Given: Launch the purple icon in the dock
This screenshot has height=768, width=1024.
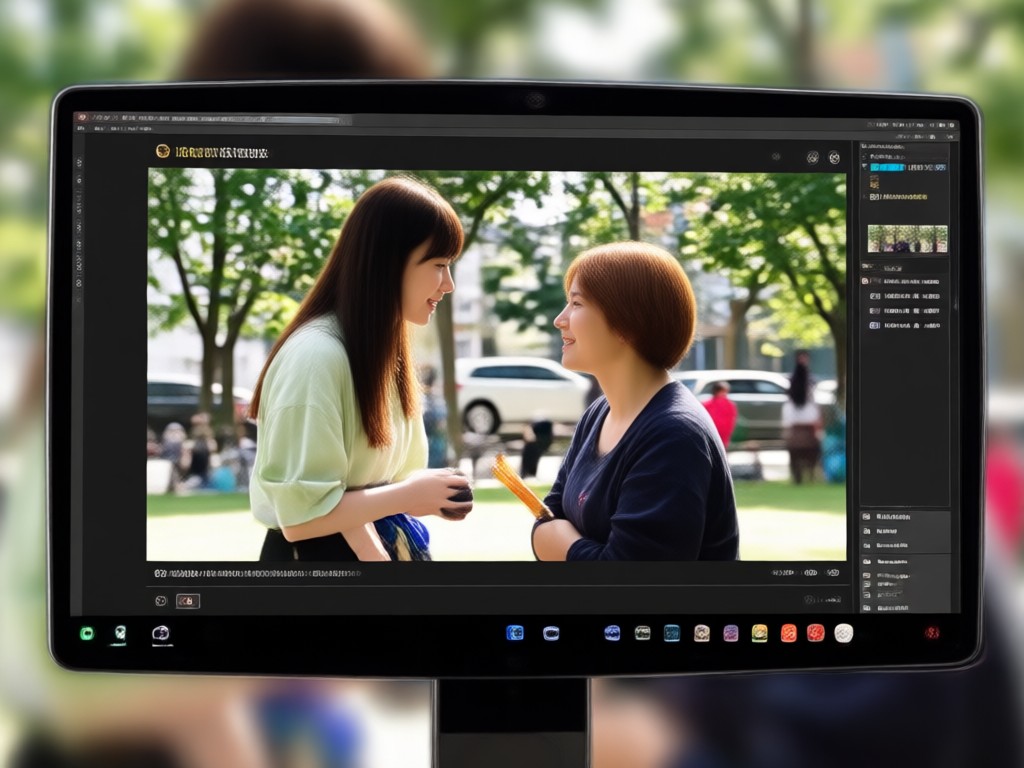Looking at the screenshot, I should click(x=731, y=633).
